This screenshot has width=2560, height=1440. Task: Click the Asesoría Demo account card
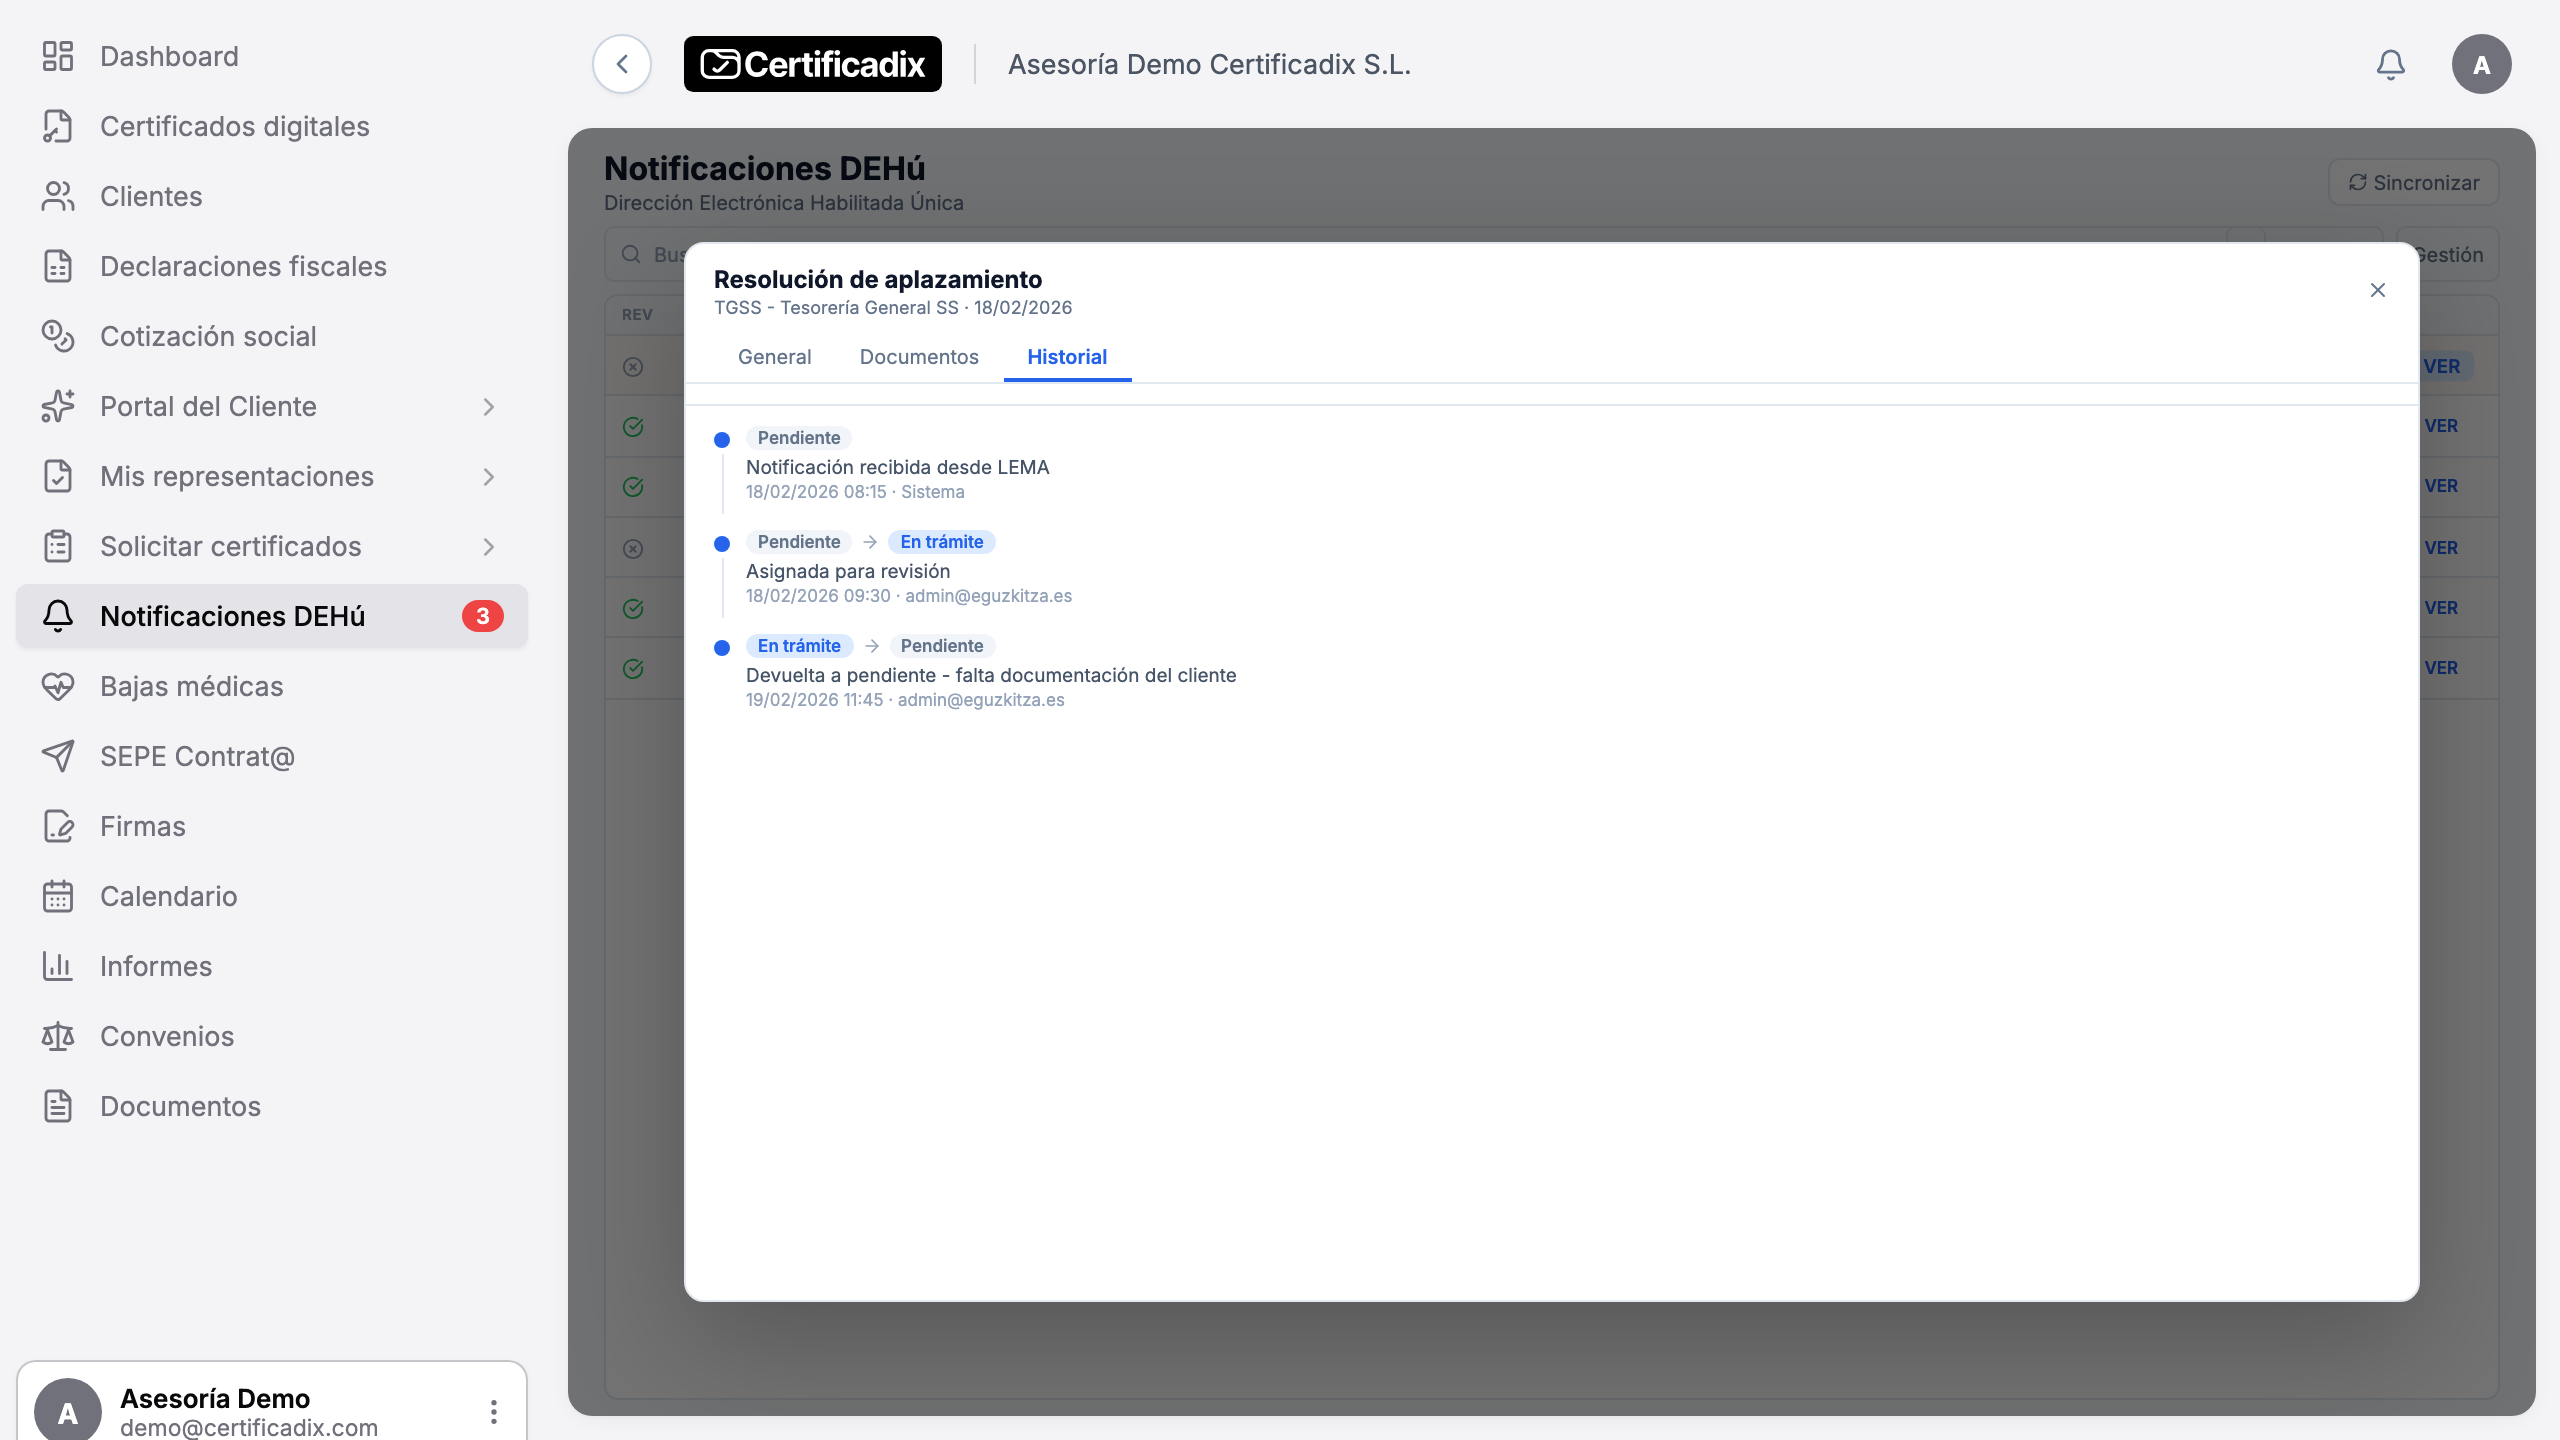[272, 1402]
